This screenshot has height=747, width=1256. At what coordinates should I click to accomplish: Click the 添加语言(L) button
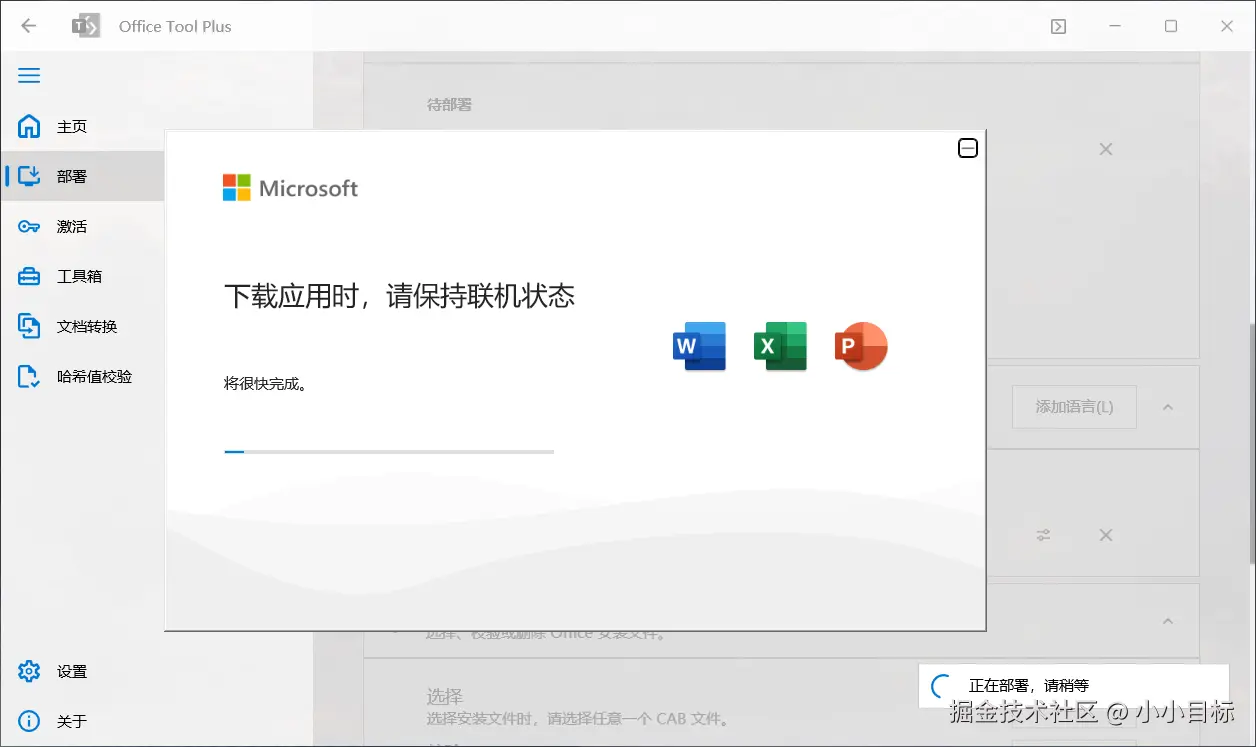click(x=1074, y=407)
